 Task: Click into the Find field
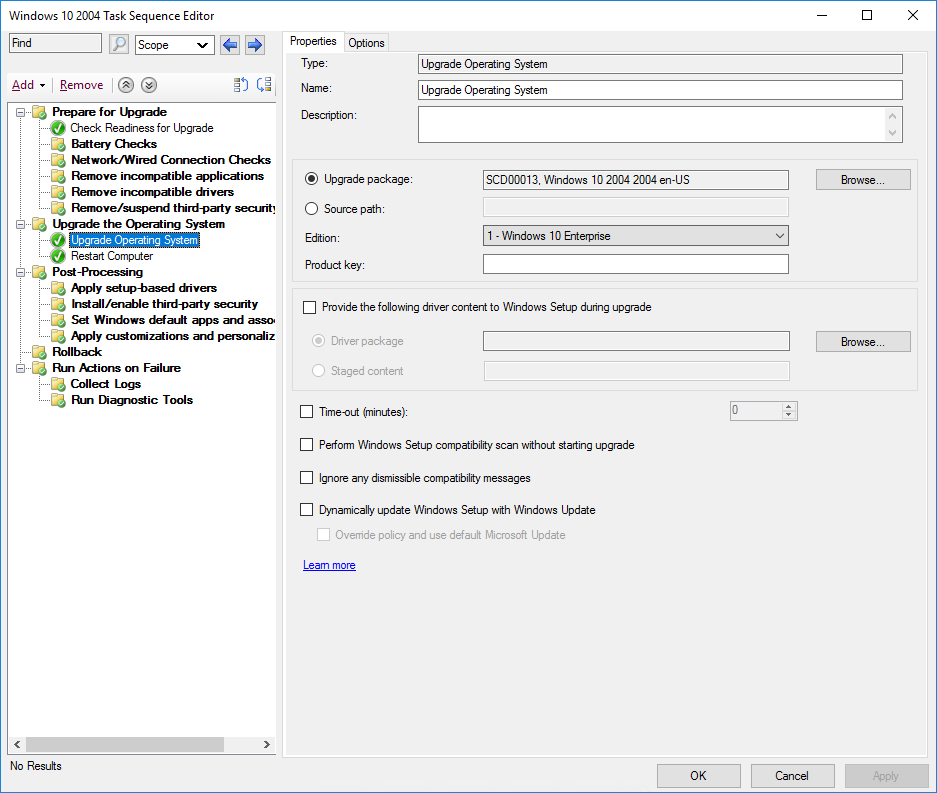[56, 43]
